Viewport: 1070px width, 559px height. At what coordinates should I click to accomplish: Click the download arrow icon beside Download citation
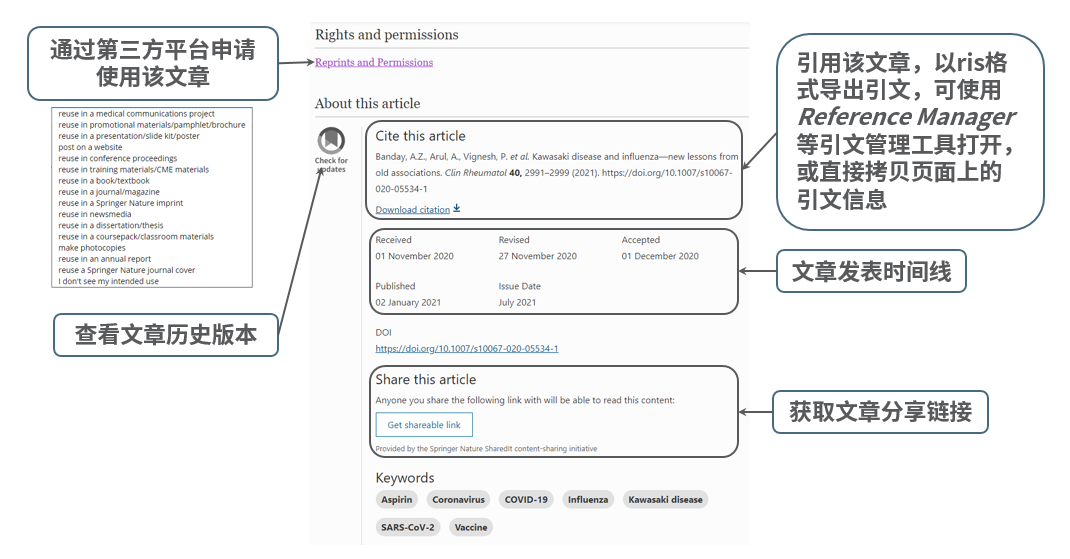457,208
